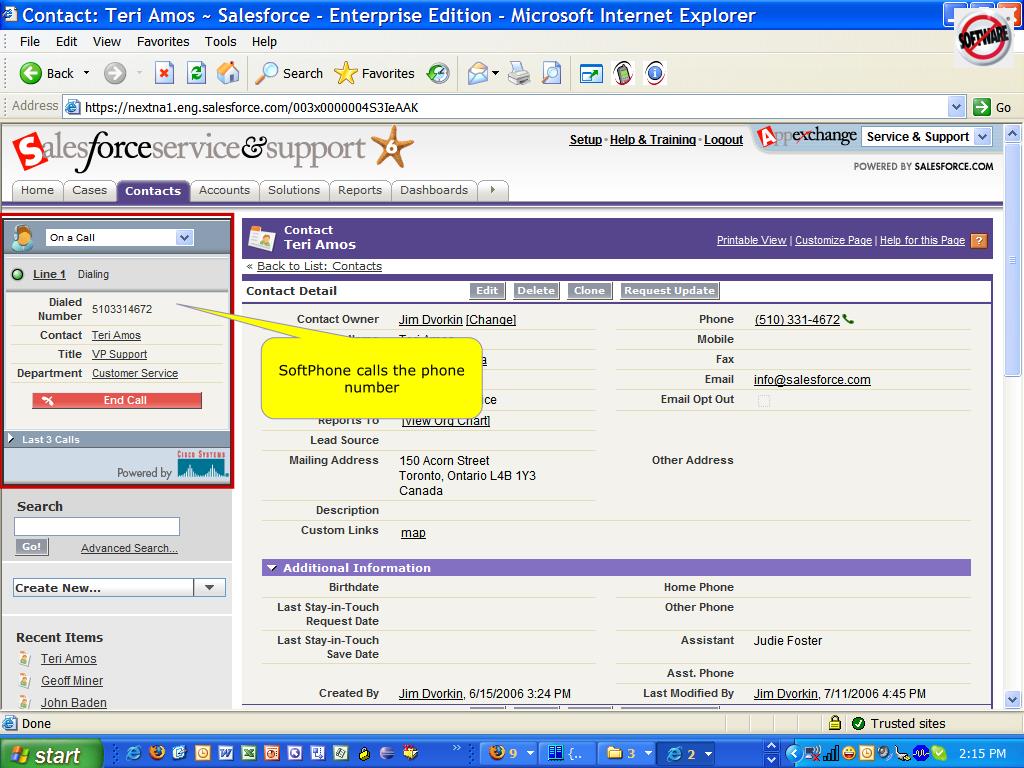Click the sidebar Search input field
The image size is (1024, 768).
97,526
